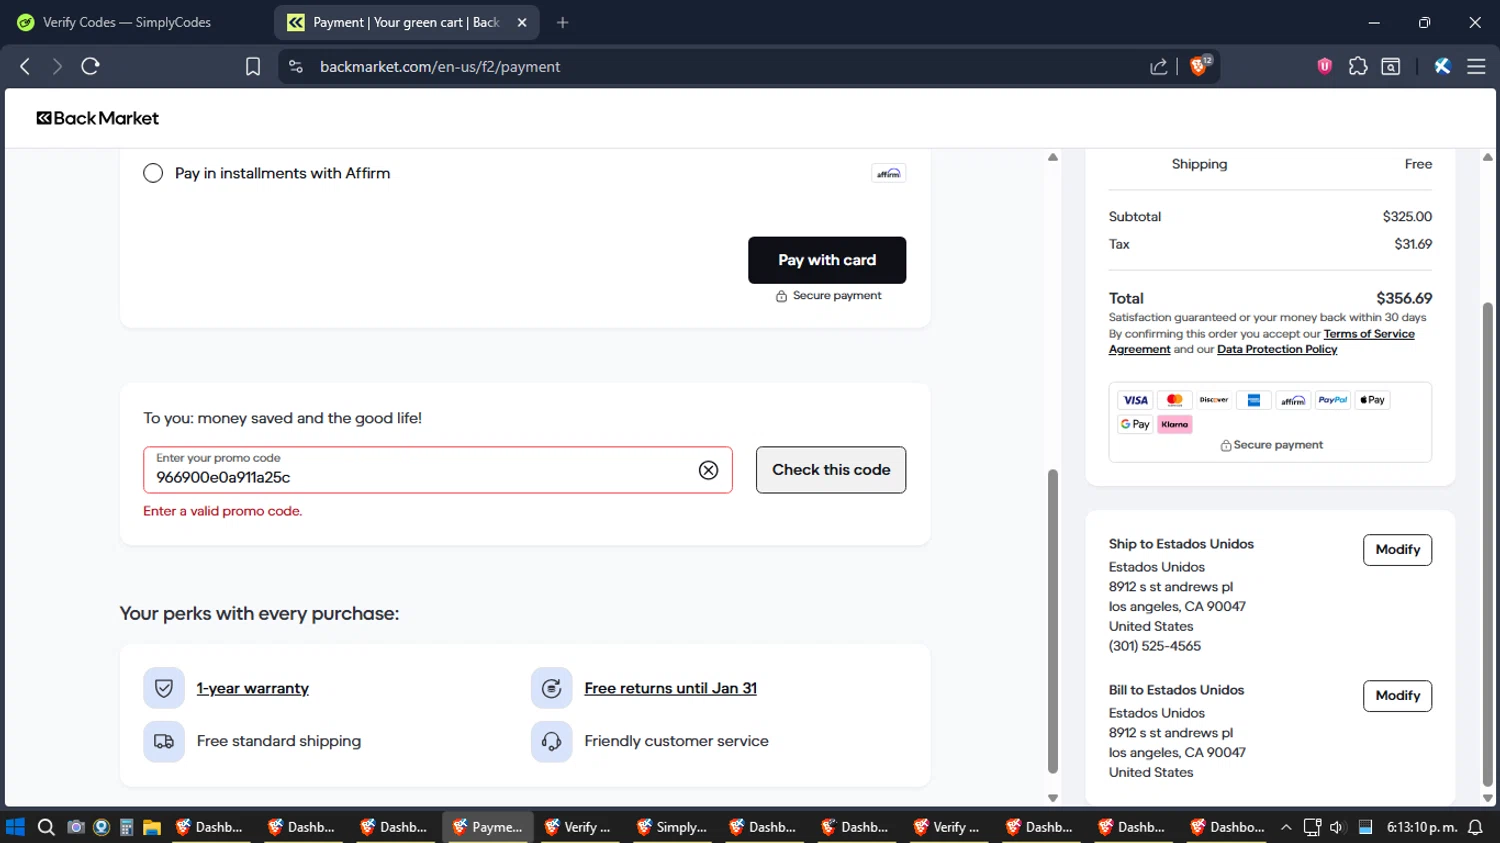Switch to the Simply... taskbar window
This screenshot has height=843, width=1500.
click(673, 827)
